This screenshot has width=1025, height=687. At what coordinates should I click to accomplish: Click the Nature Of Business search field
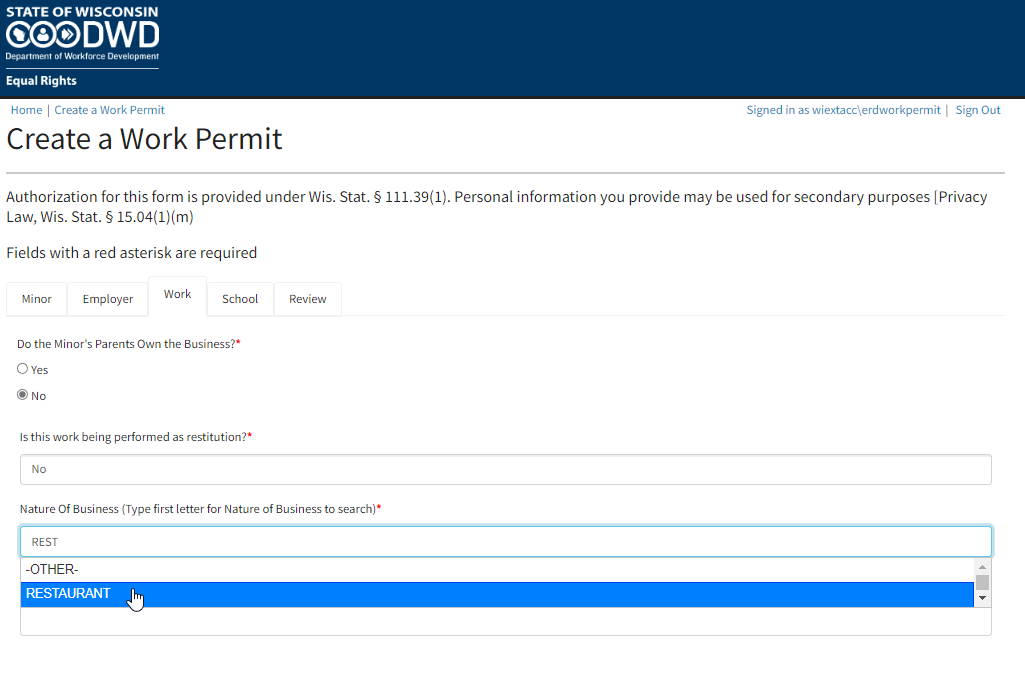(x=505, y=542)
